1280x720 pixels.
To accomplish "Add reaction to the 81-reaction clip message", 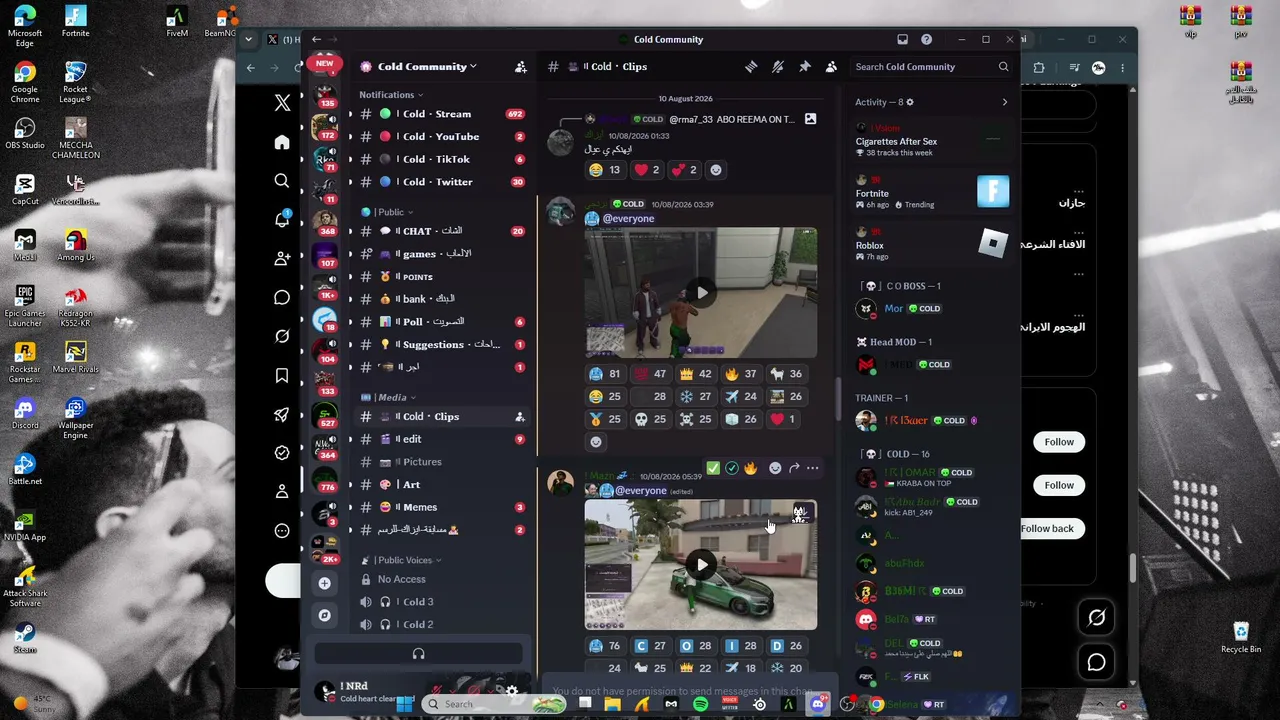I will pyautogui.click(x=596, y=442).
